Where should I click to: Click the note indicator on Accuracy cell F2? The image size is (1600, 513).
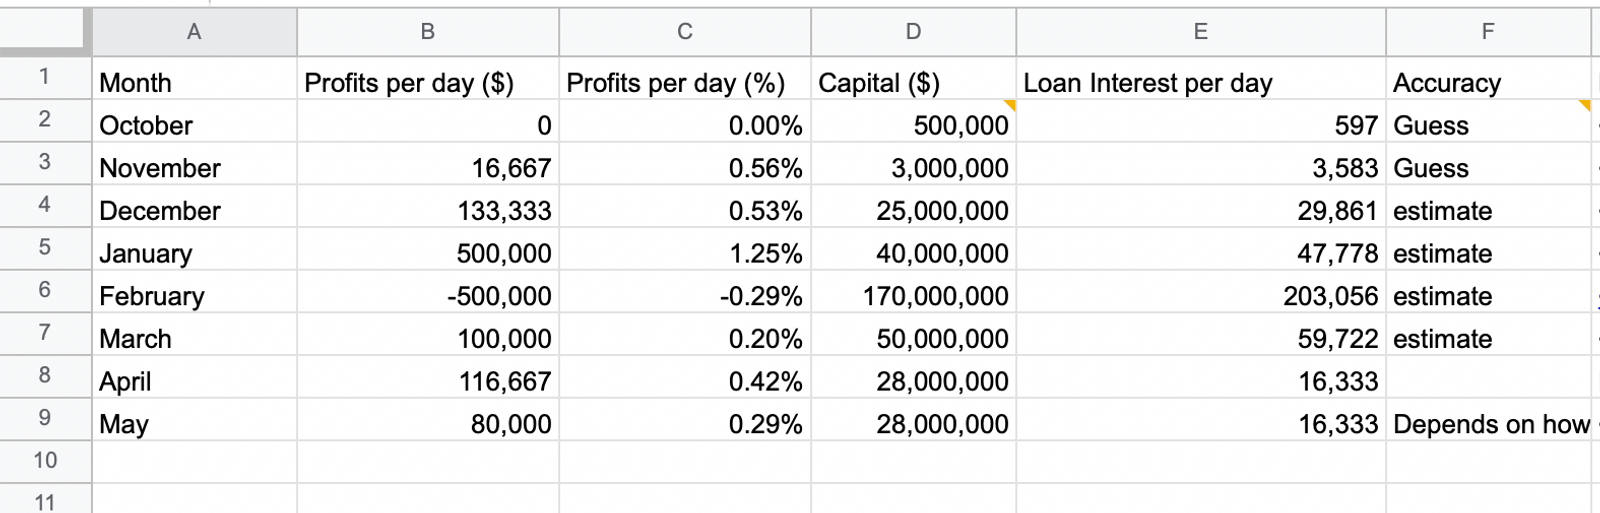(1584, 105)
